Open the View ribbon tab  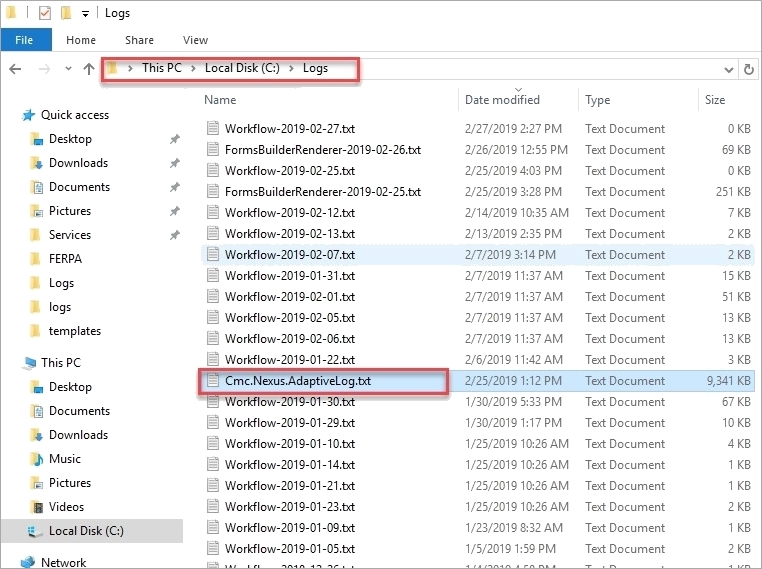click(195, 40)
